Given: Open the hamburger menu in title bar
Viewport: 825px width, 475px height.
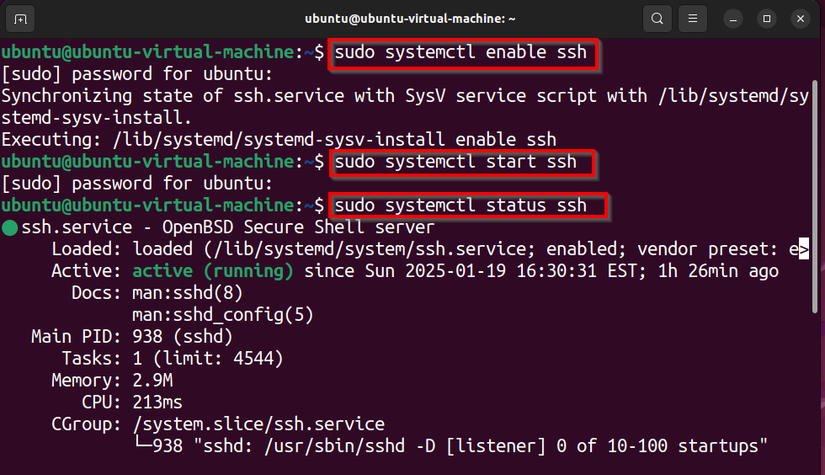Looking at the screenshot, I should tap(693, 18).
